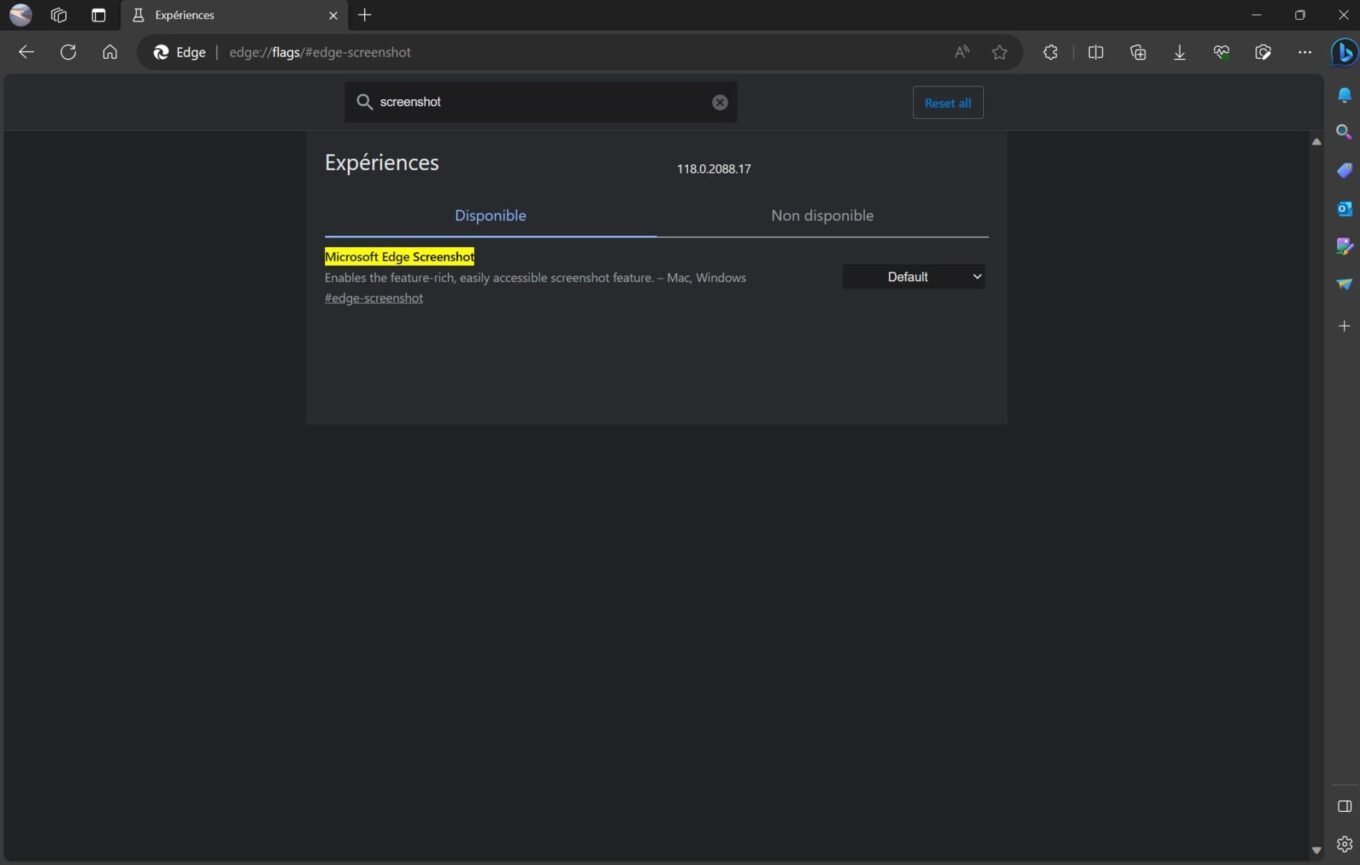The height and width of the screenshot is (865, 1360).
Task: Open the #edge-screenshot anchor link
Action: click(374, 298)
